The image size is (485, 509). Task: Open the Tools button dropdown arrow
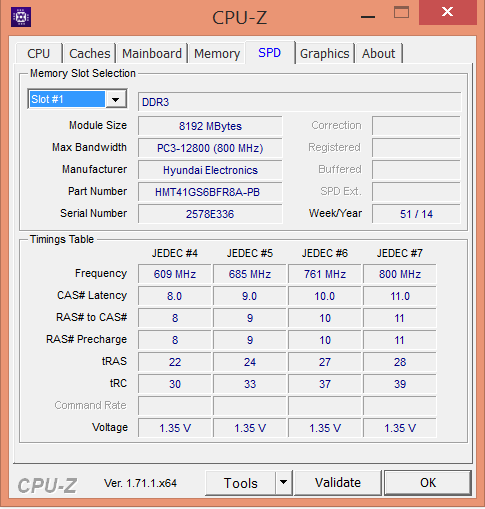(284, 482)
